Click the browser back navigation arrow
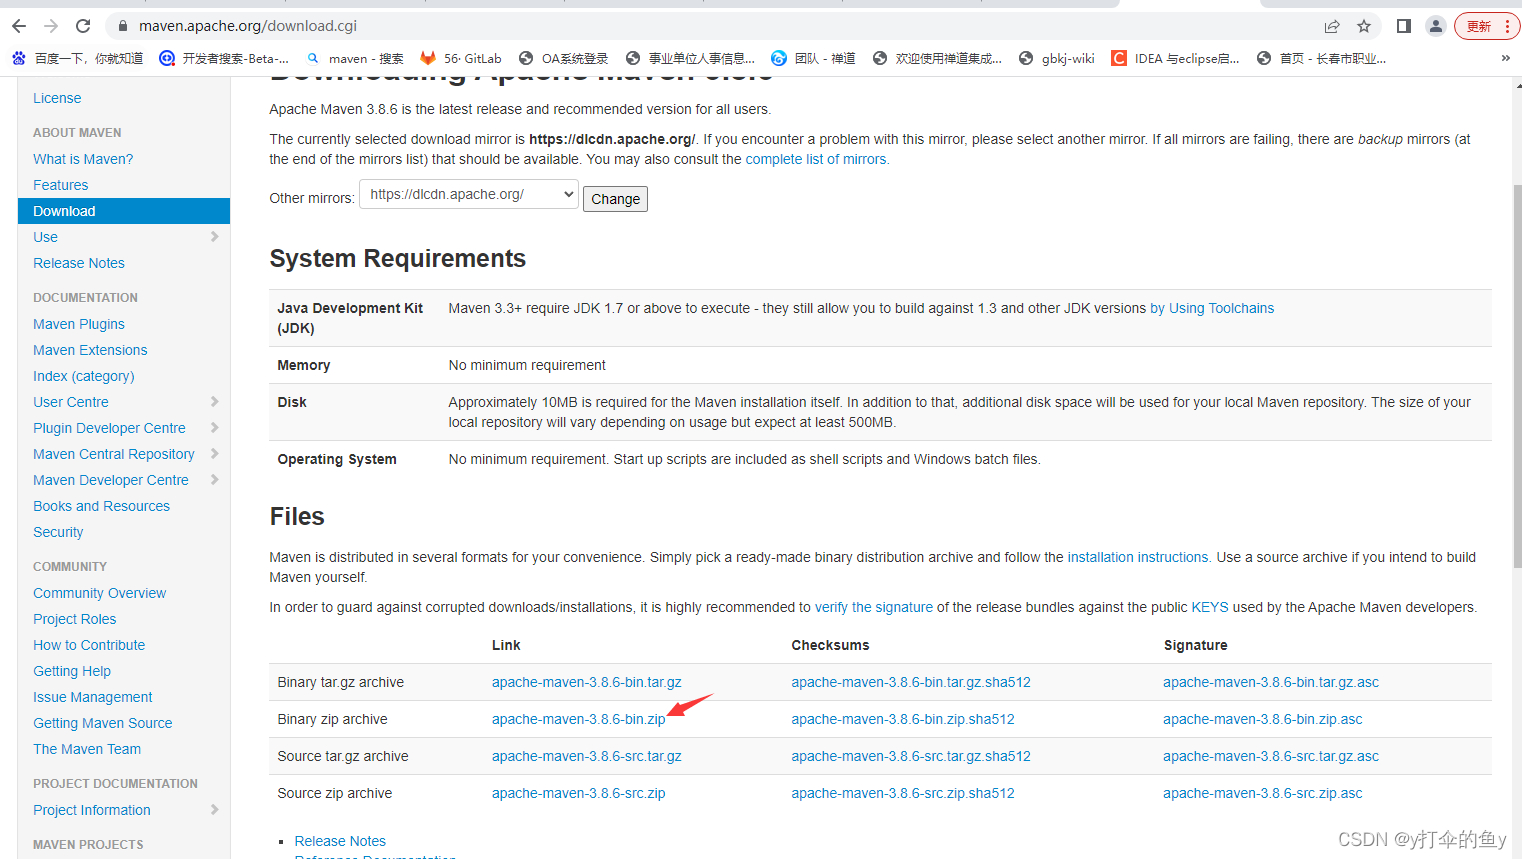1522x859 pixels. pyautogui.click(x=18, y=25)
